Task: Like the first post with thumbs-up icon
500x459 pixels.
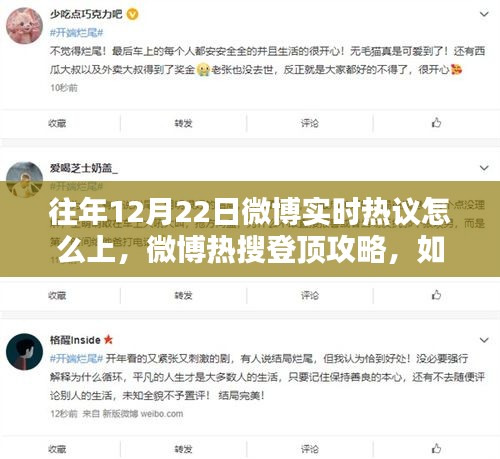Action: tap(436, 123)
